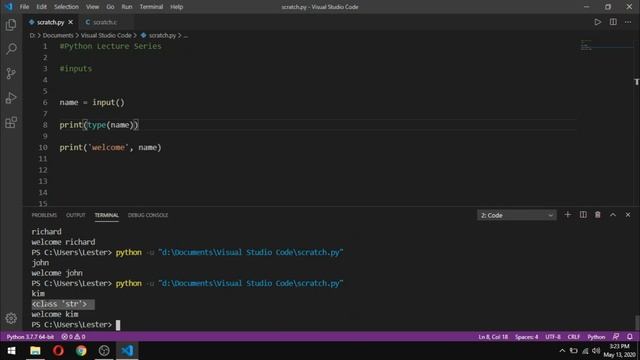Open notifications bell in the status bar
Viewport: 640px width, 360px height.
(630, 337)
